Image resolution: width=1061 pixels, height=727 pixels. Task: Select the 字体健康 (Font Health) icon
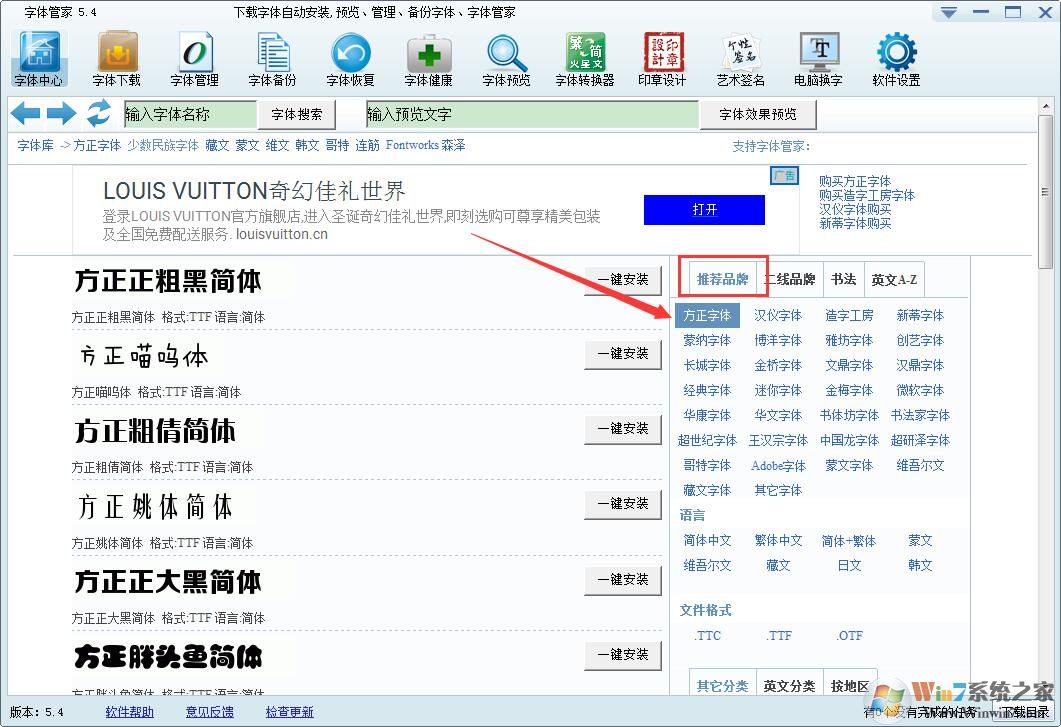click(428, 57)
